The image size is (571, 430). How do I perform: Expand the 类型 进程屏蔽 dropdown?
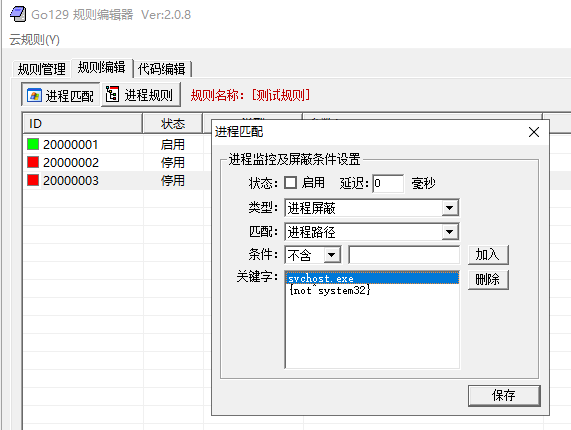point(450,208)
